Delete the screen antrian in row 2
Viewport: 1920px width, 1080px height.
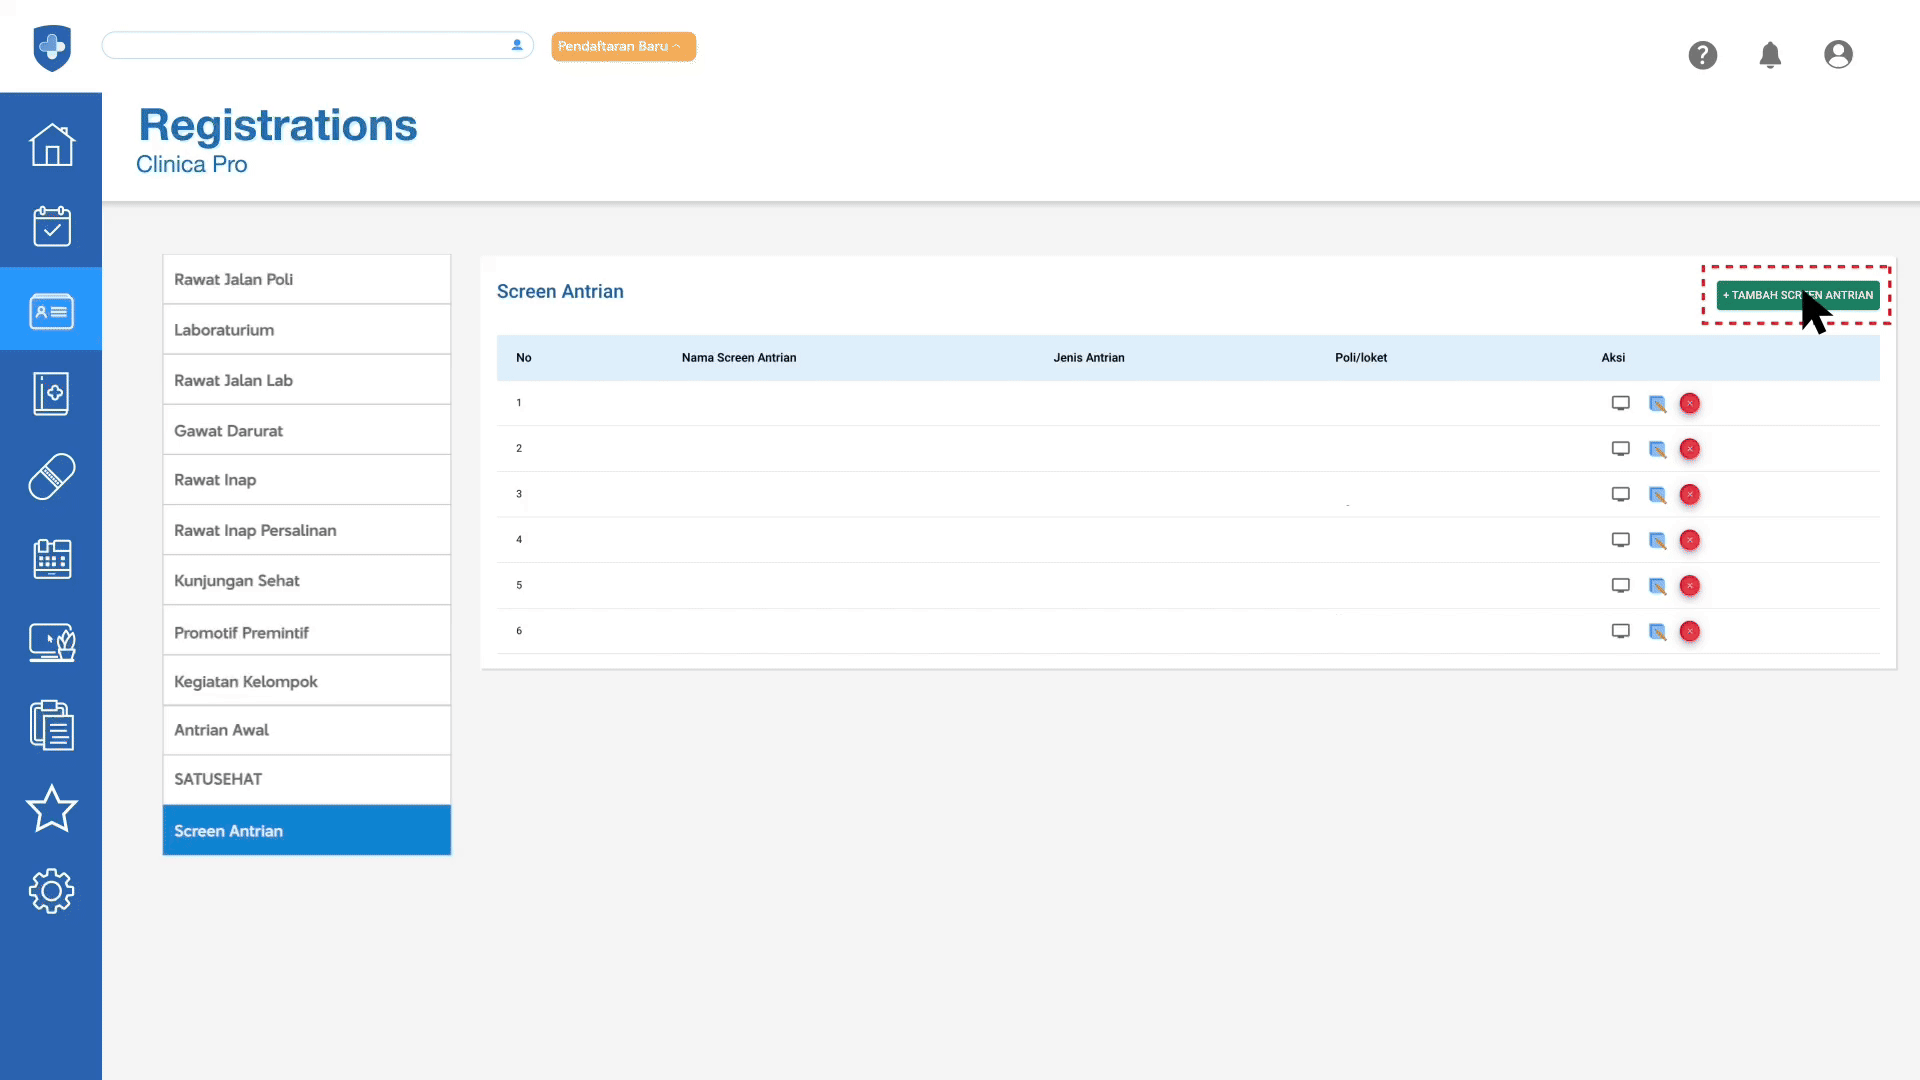click(x=1689, y=449)
